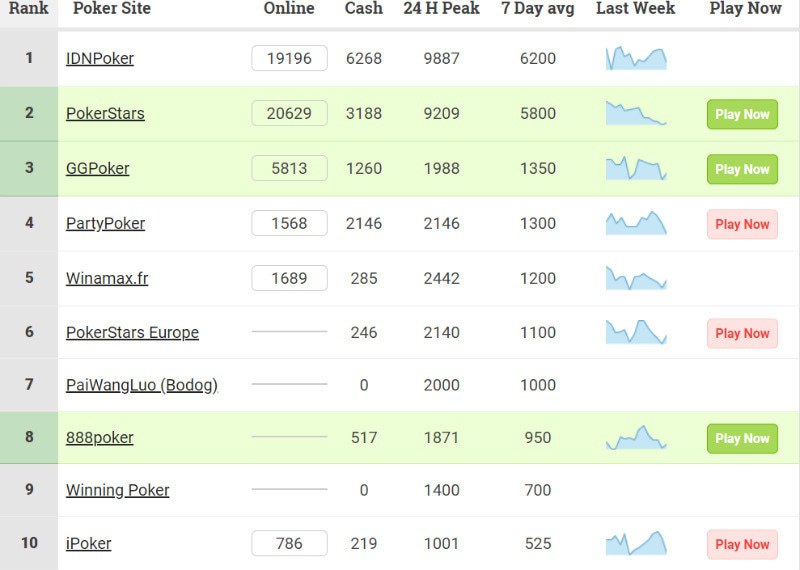Click the Winamax.fr last week sparkline
This screenshot has height=570, width=800.
636,278
